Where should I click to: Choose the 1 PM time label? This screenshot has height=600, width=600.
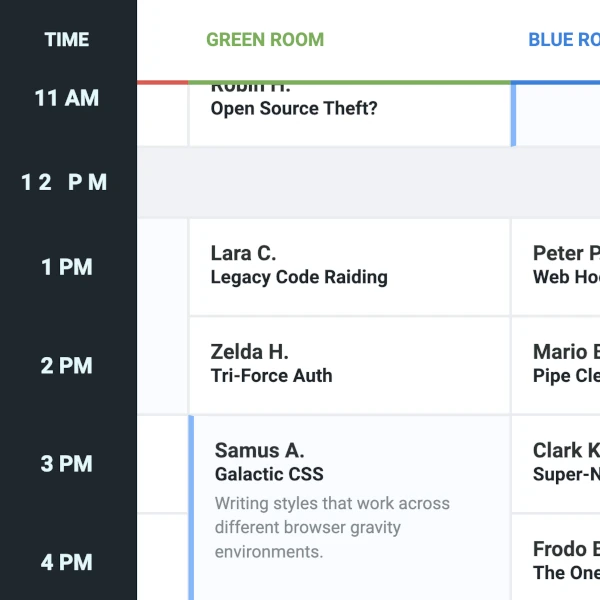[67, 267]
